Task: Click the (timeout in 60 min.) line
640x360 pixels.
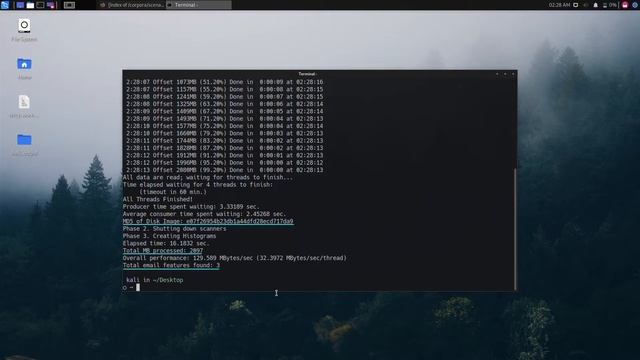Action: pyautogui.click(x=173, y=192)
